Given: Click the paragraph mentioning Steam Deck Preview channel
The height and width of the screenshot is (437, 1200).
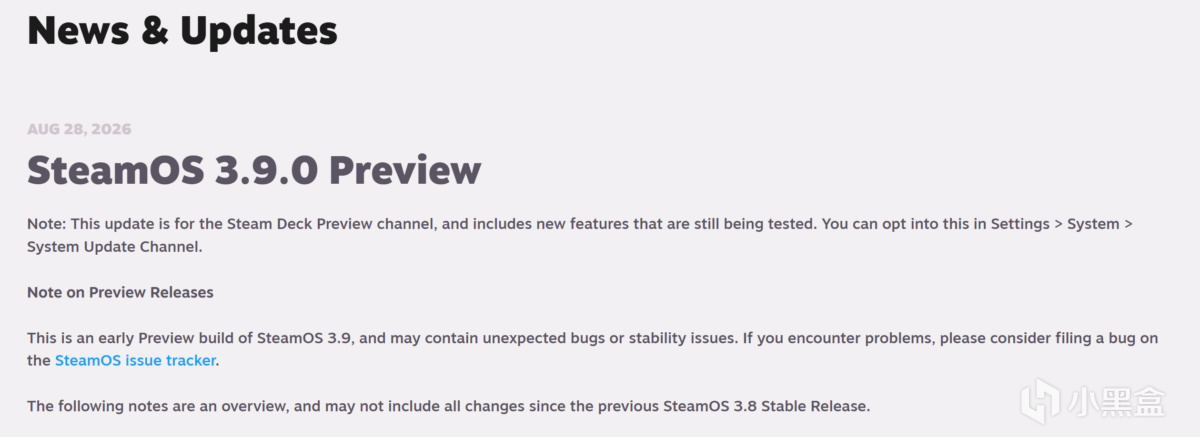Looking at the screenshot, I should [x=580, y=235].
